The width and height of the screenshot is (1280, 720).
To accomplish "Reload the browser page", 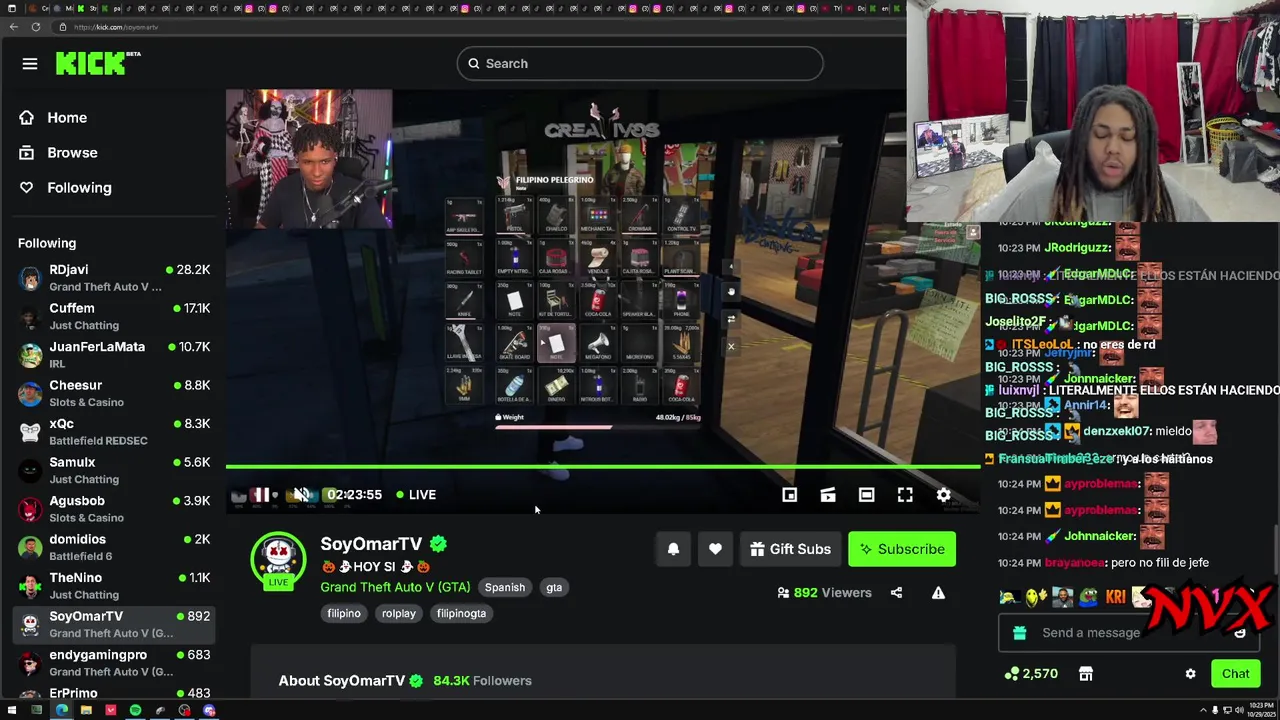I will tap(36, 27).
